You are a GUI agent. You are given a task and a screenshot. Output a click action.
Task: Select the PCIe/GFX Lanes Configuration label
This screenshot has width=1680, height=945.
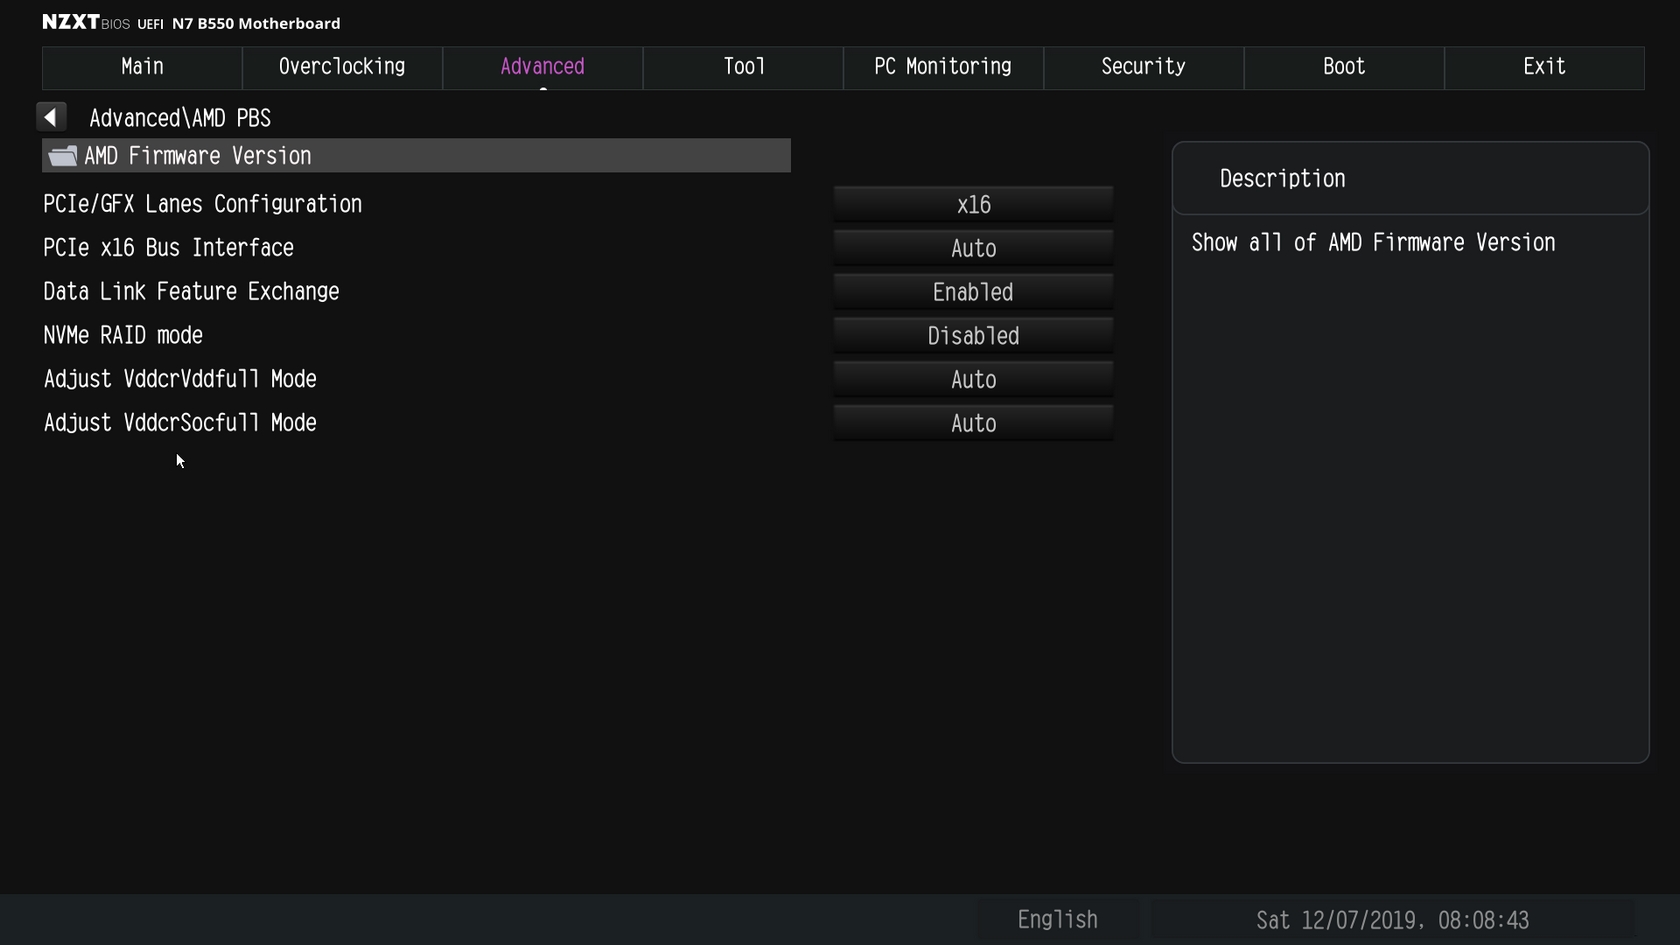click(x=202, y=204)
